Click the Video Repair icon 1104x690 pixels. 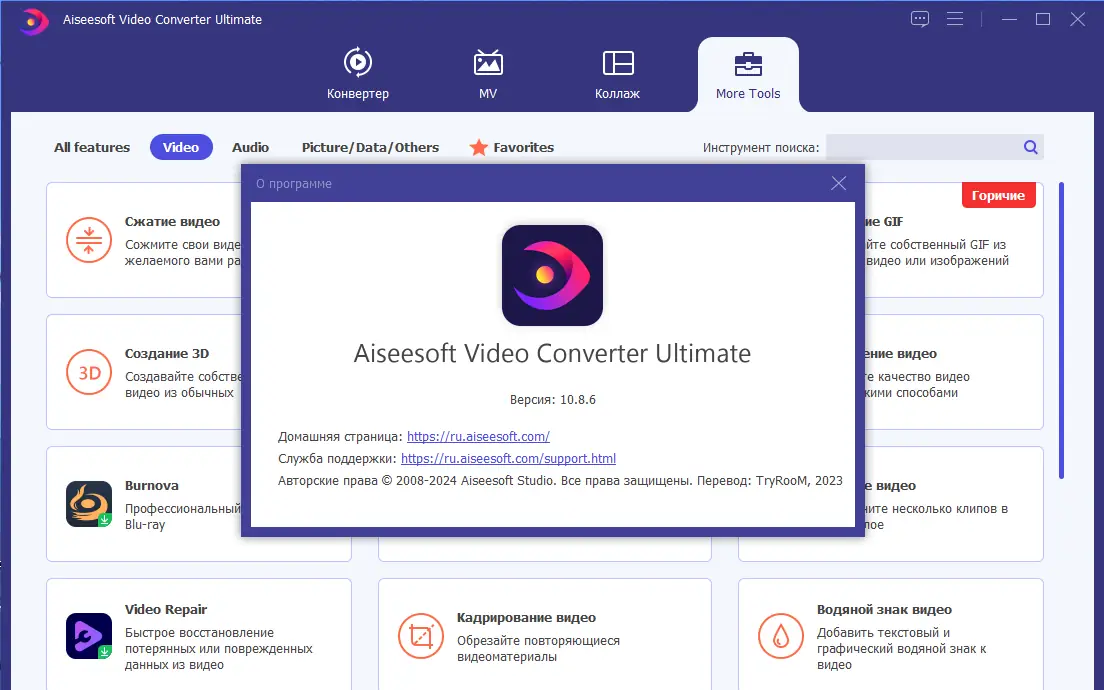click(x=89, y=636)
